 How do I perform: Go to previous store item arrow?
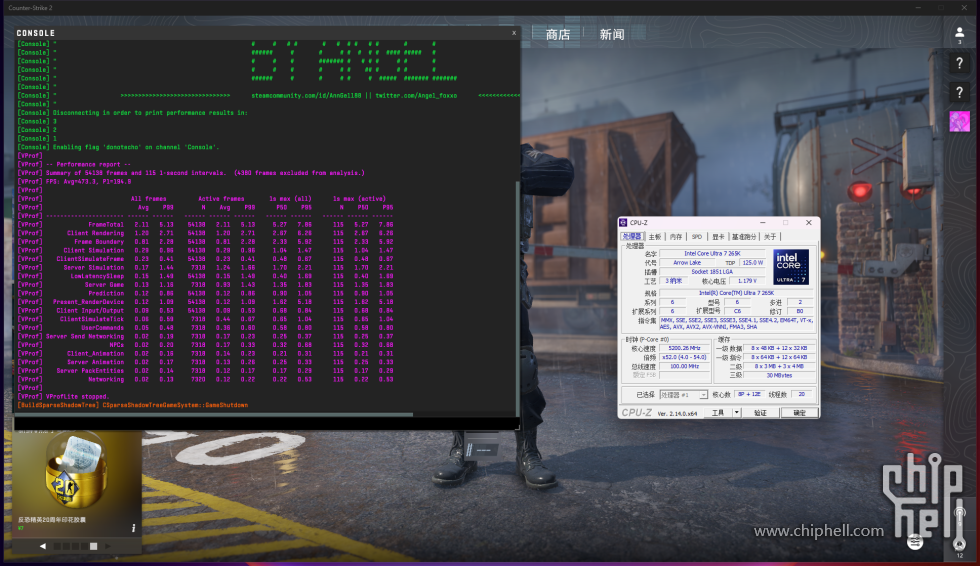pyautogui.click(x=42, y=546)
